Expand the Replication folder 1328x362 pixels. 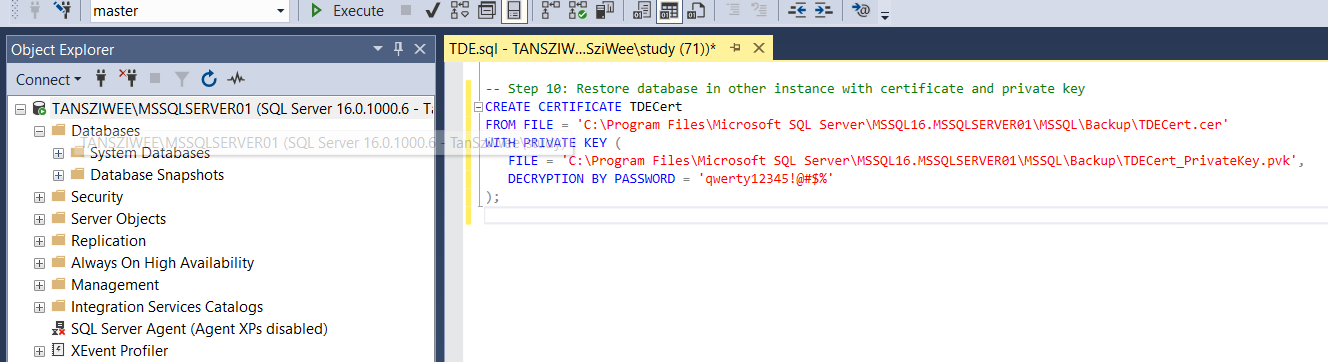(40, 241)
